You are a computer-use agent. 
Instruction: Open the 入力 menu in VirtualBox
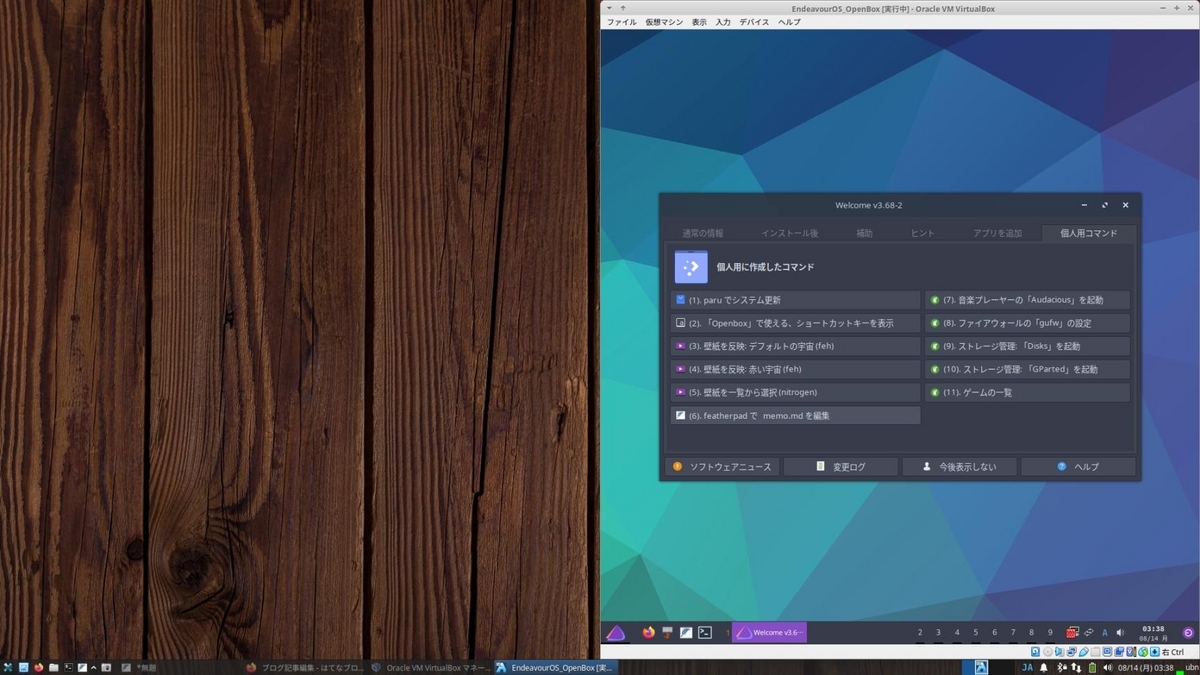pos(723,22)
